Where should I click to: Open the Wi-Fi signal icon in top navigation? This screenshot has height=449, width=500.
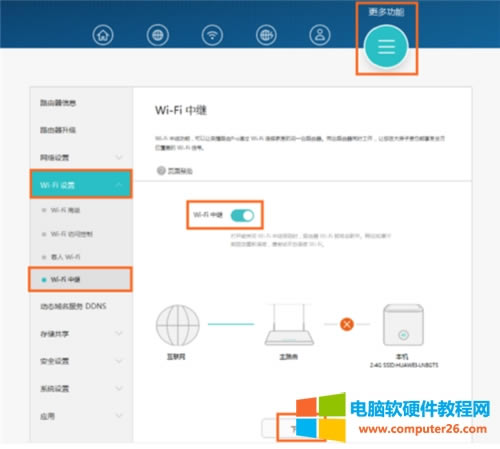click(212, 35)
